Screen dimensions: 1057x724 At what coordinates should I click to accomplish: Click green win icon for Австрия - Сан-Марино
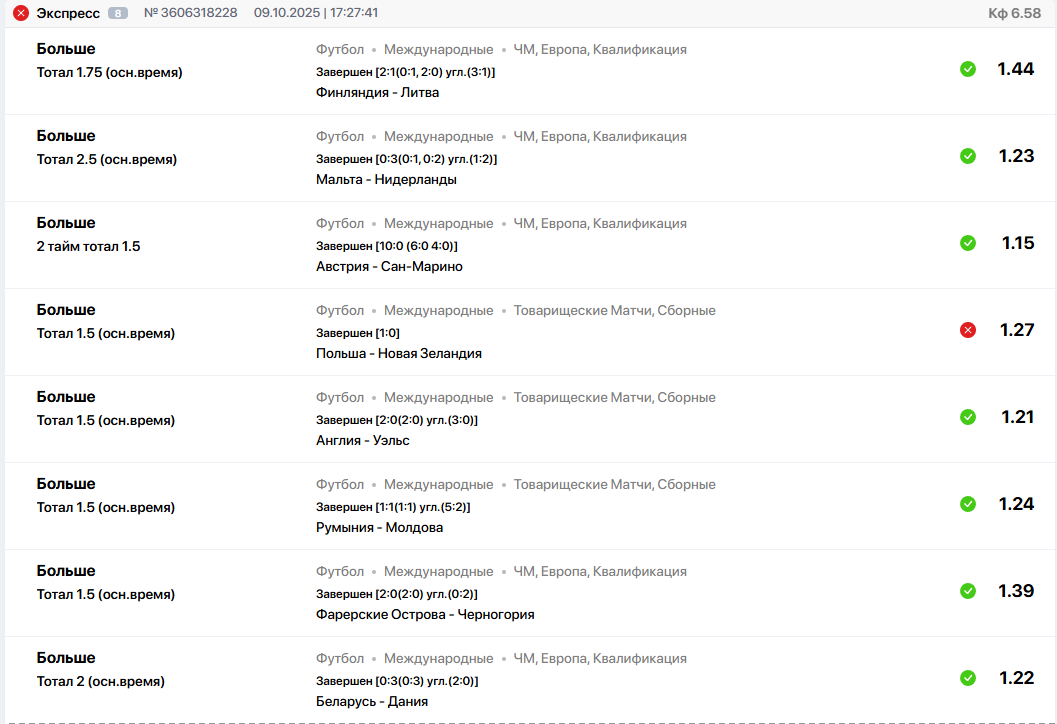tap(968, 243)
